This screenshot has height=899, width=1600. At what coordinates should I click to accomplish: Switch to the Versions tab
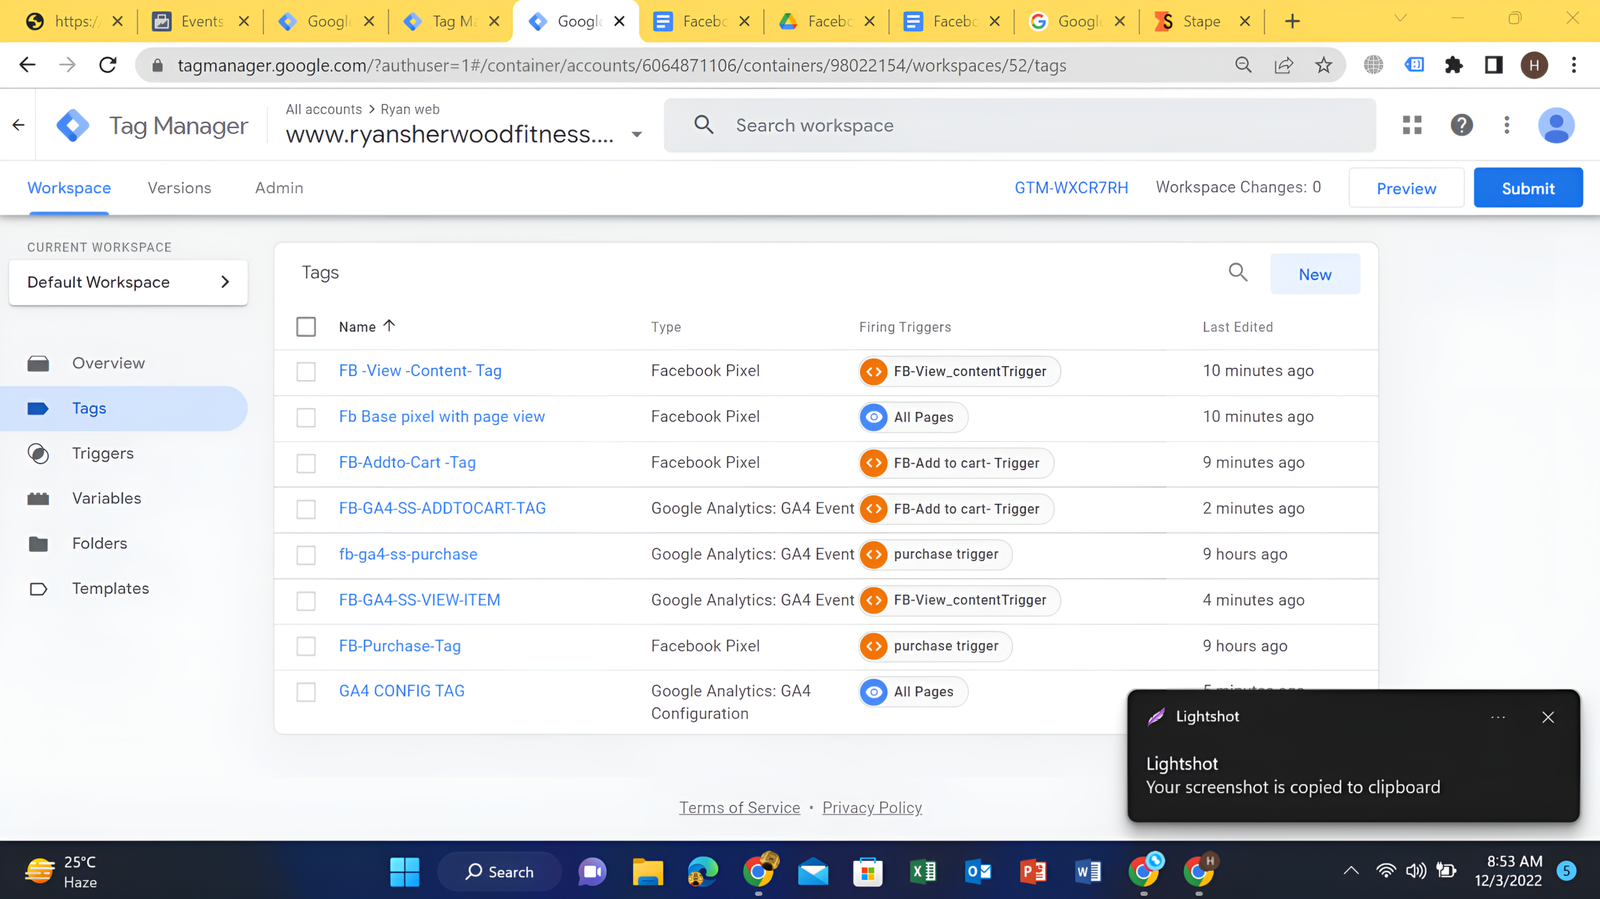tap(179, 188)
